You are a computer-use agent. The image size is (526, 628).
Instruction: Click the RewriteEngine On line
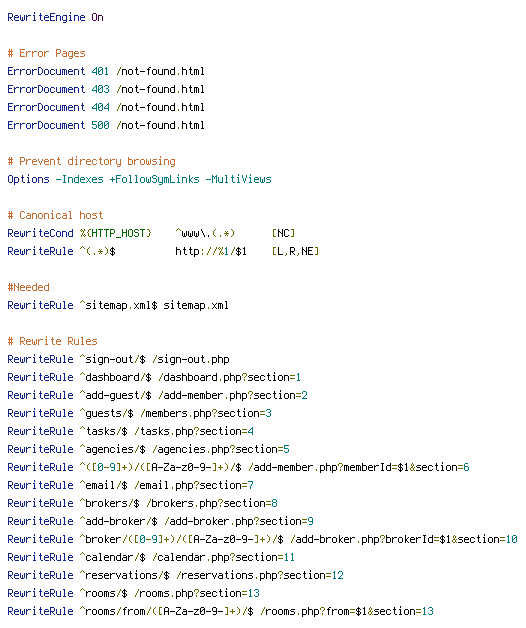[55, 17]
